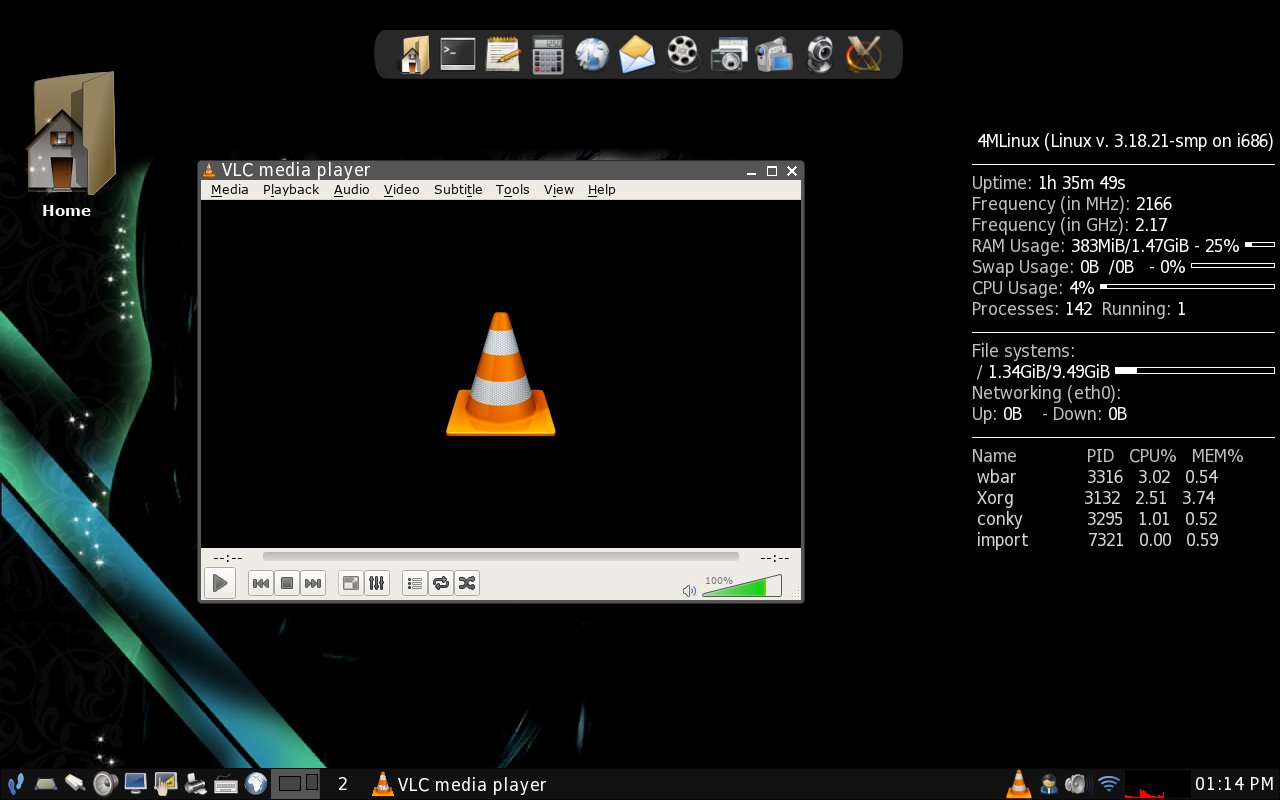Select the VLC media player taskbar entry
This screenshot has width=1280, height=800.
coord(459,784)
